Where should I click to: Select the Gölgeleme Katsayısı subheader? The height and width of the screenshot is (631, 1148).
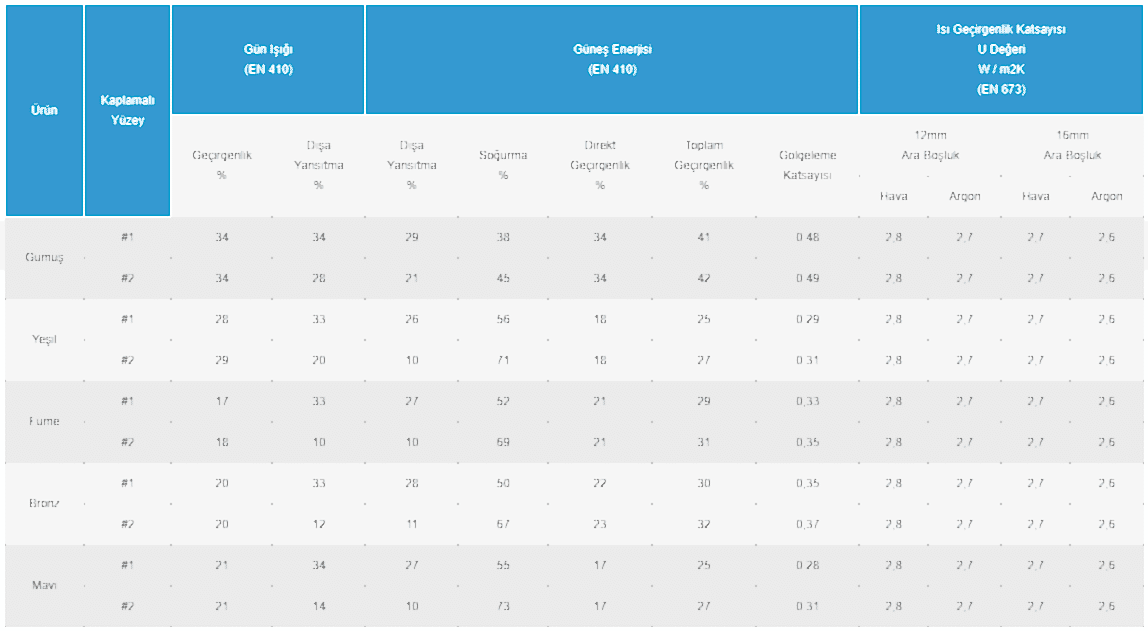click(807, 165)
